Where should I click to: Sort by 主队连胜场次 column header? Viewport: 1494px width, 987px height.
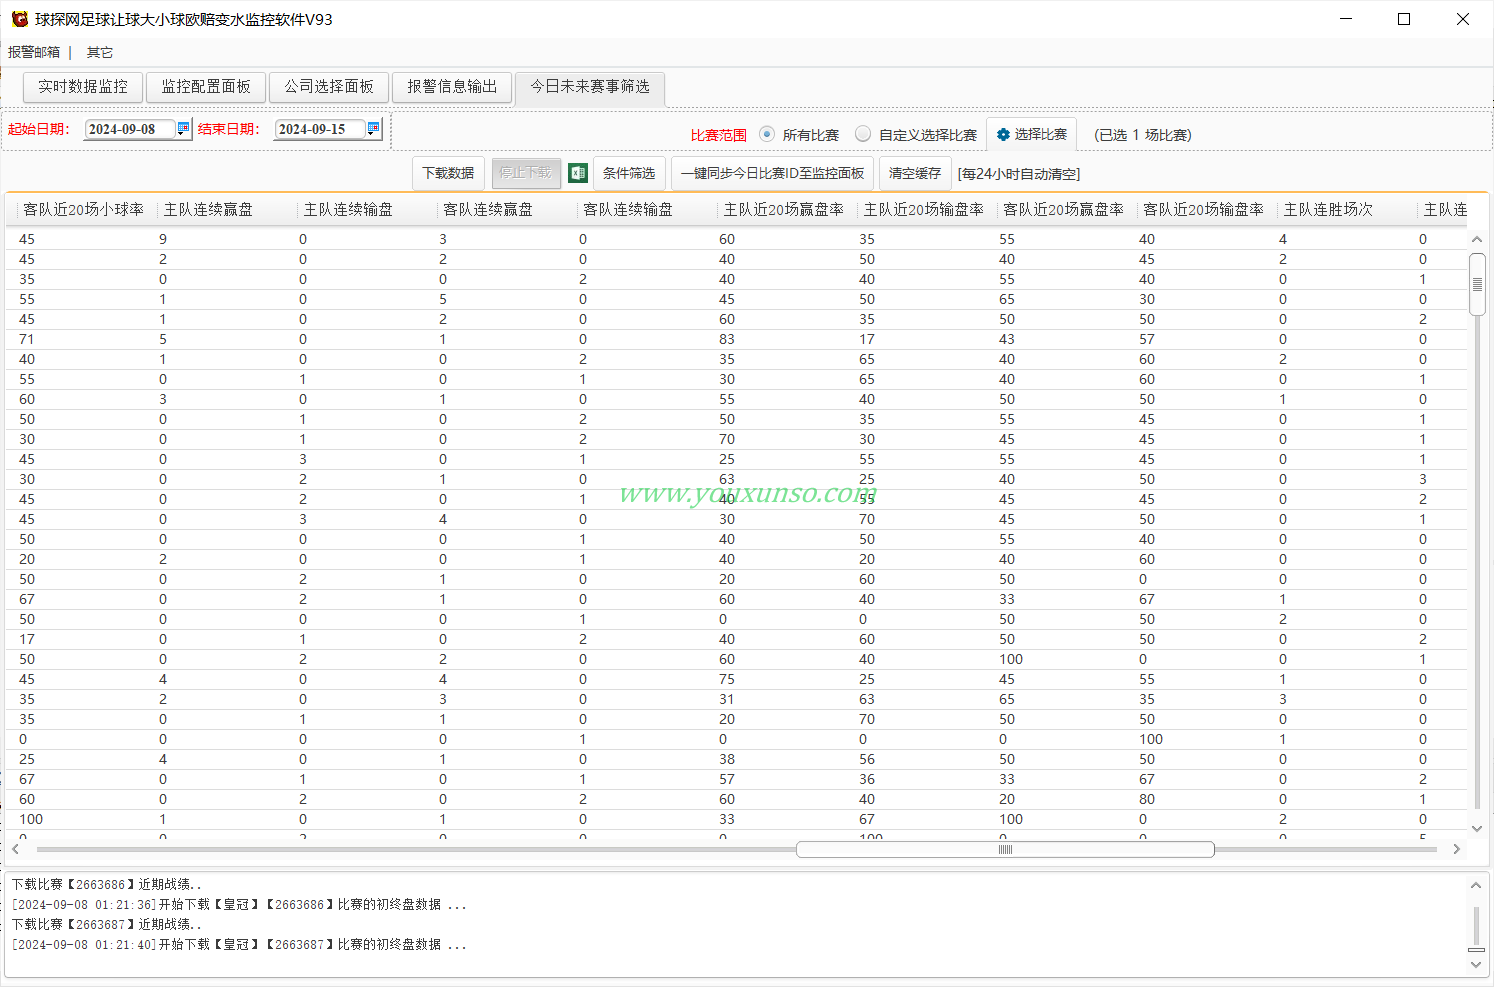(1348, 209)
